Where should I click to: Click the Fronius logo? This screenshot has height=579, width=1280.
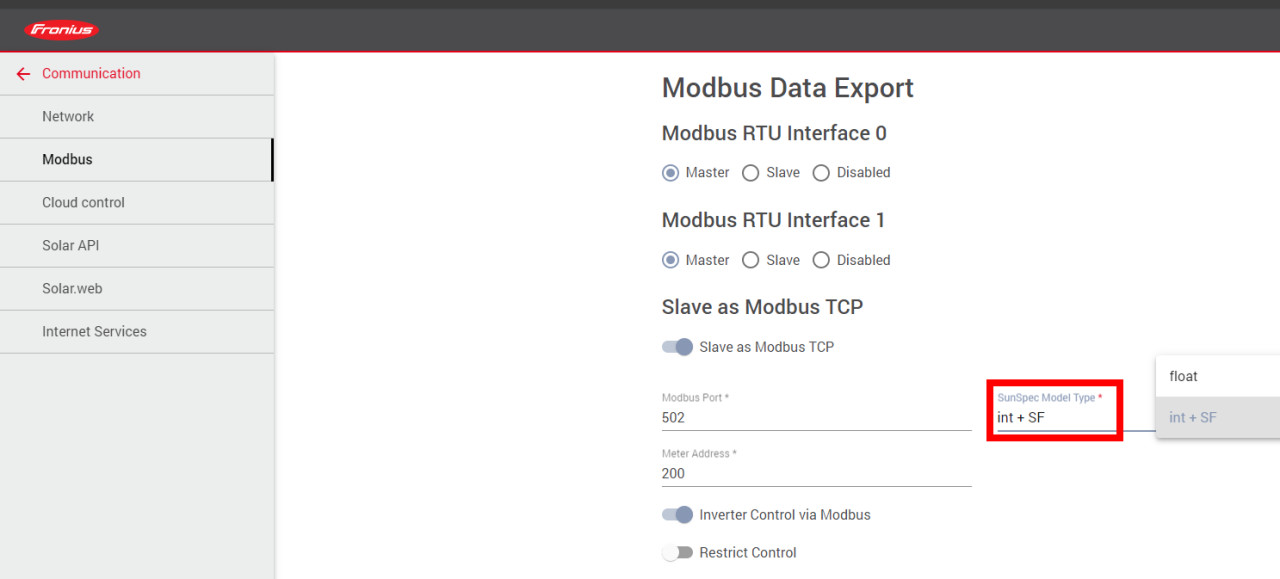point(62,30)
